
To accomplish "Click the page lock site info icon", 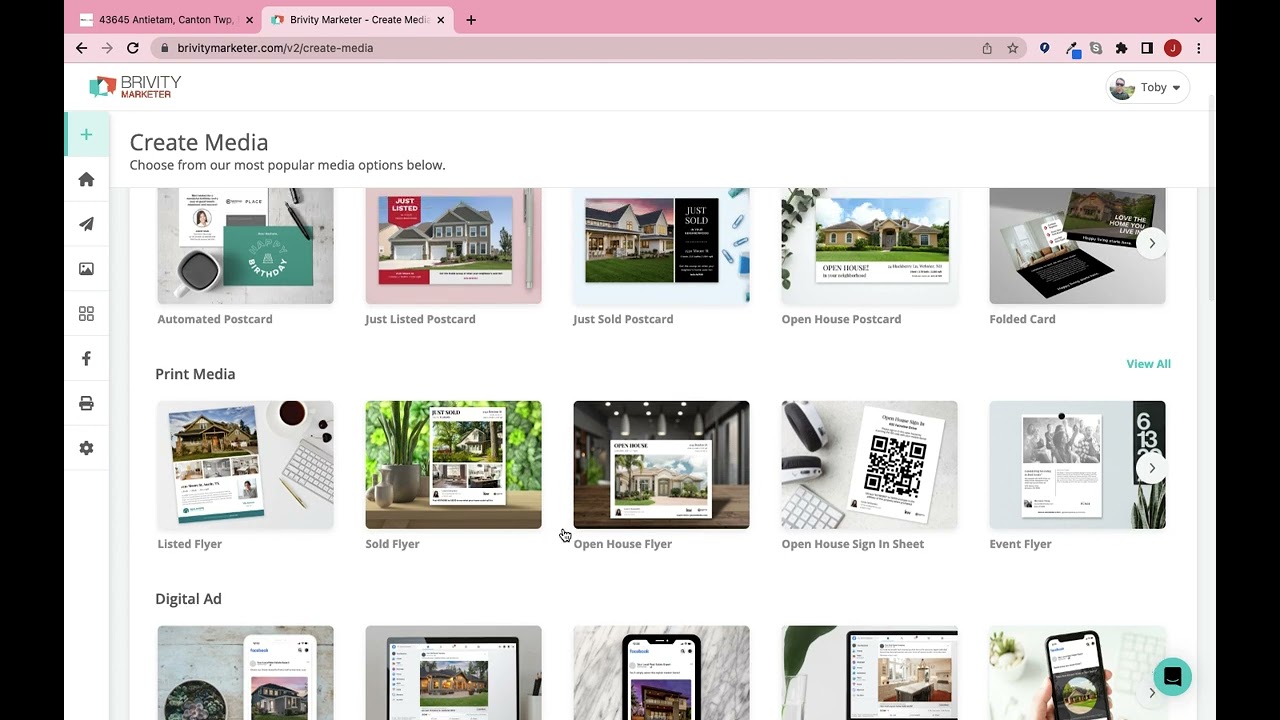I will click(164, 48).
